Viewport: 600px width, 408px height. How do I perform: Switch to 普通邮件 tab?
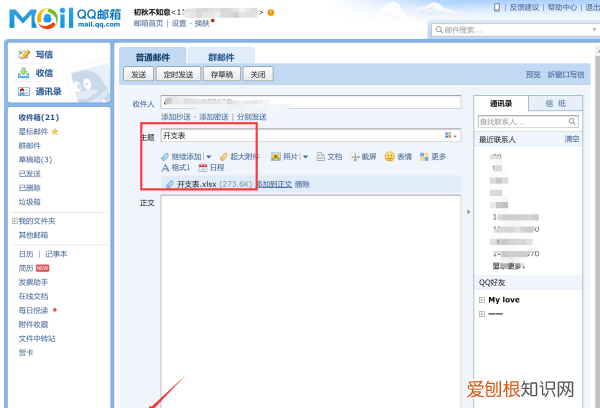[153, 56]
